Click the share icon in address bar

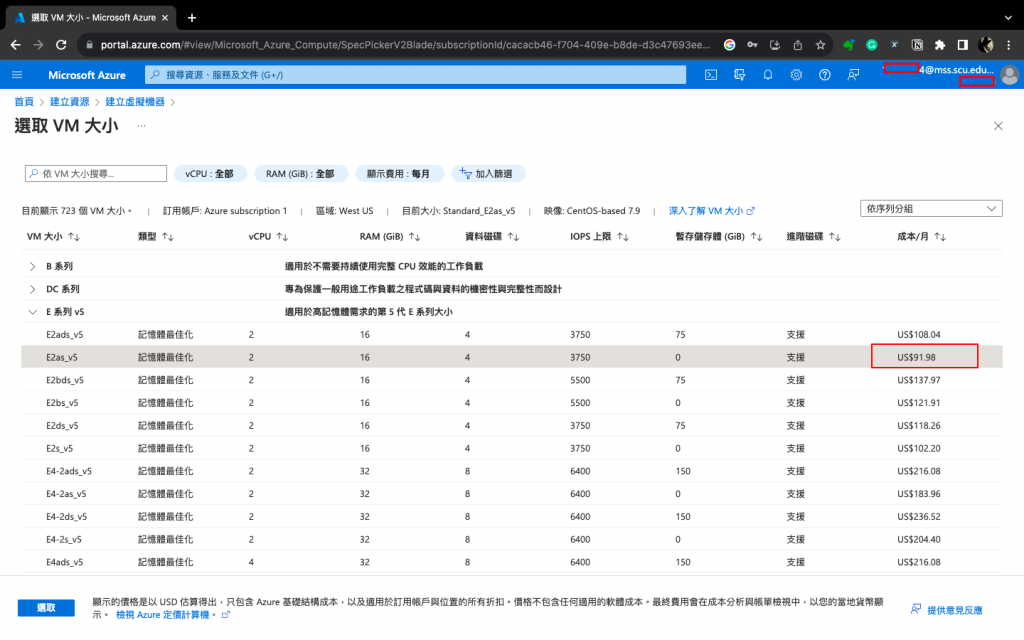[x=797, y=44]
